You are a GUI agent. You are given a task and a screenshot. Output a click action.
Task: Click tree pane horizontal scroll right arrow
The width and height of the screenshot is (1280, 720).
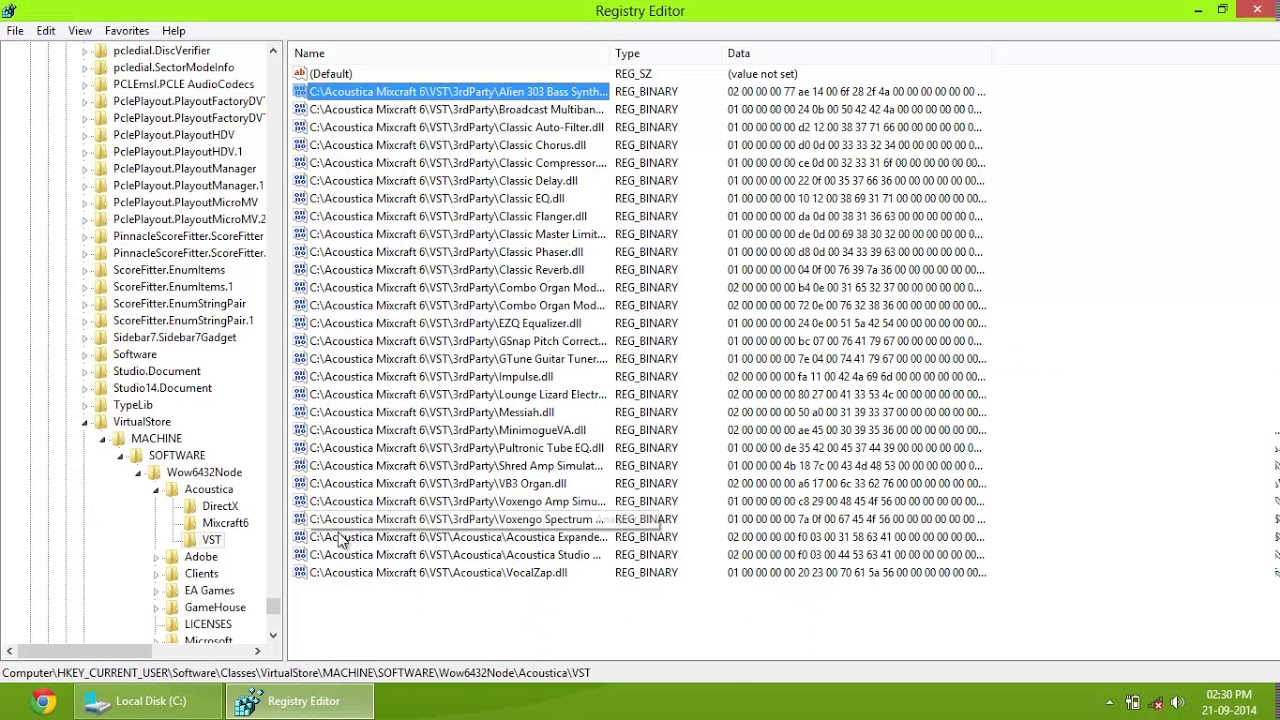click(x=257, y=651)
